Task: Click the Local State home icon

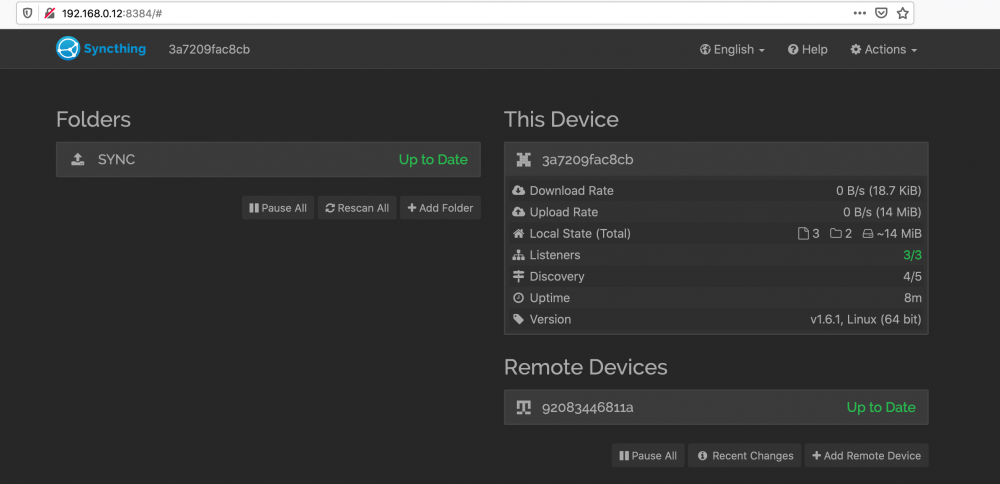Action: pyautogui.click(x=518, y=233)
